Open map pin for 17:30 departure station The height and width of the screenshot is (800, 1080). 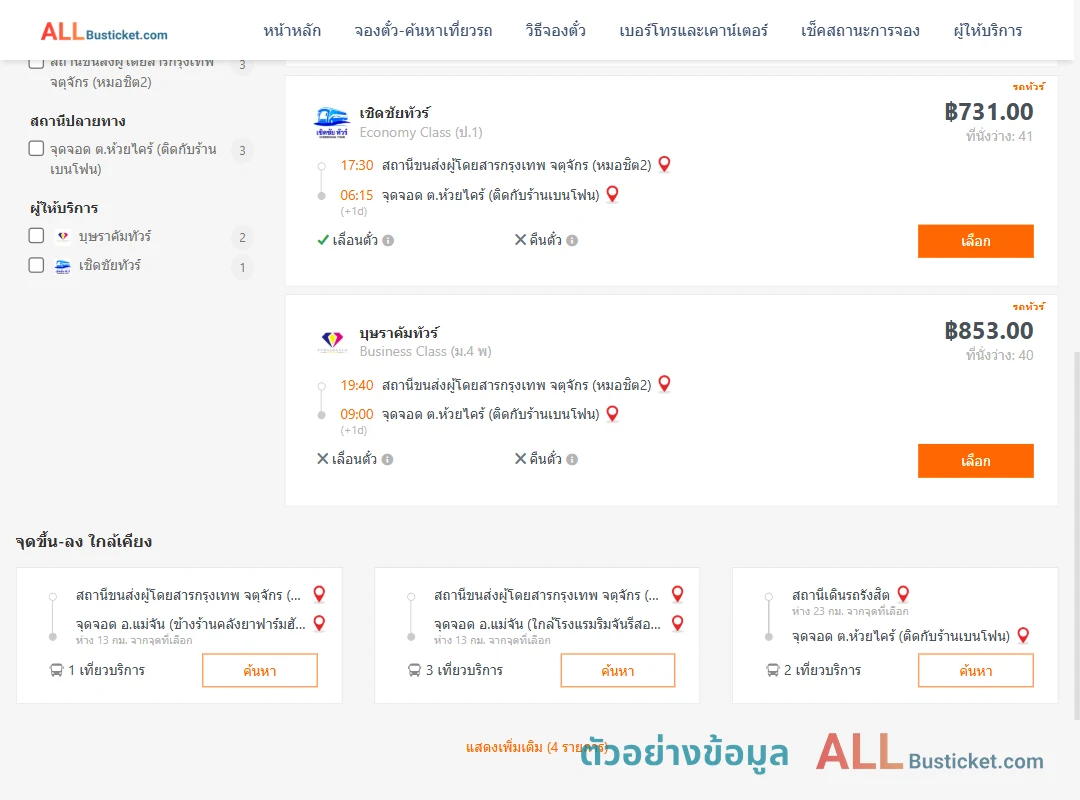click(664, 164)
